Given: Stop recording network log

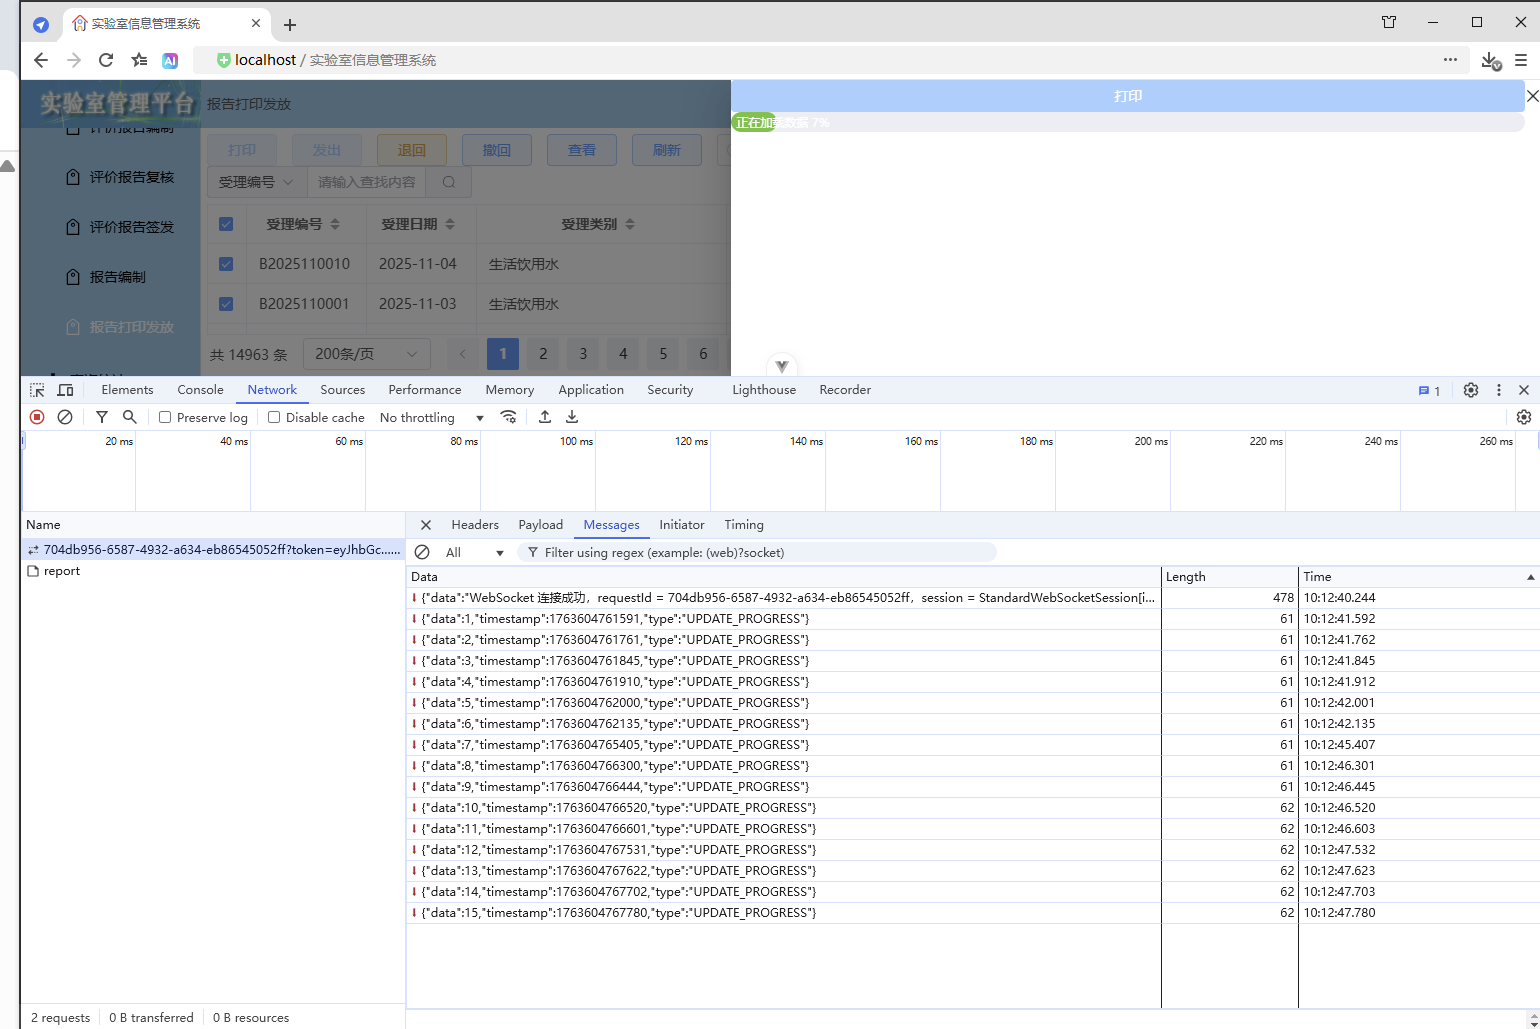Looking at the screenshot, I should (37, 417).
